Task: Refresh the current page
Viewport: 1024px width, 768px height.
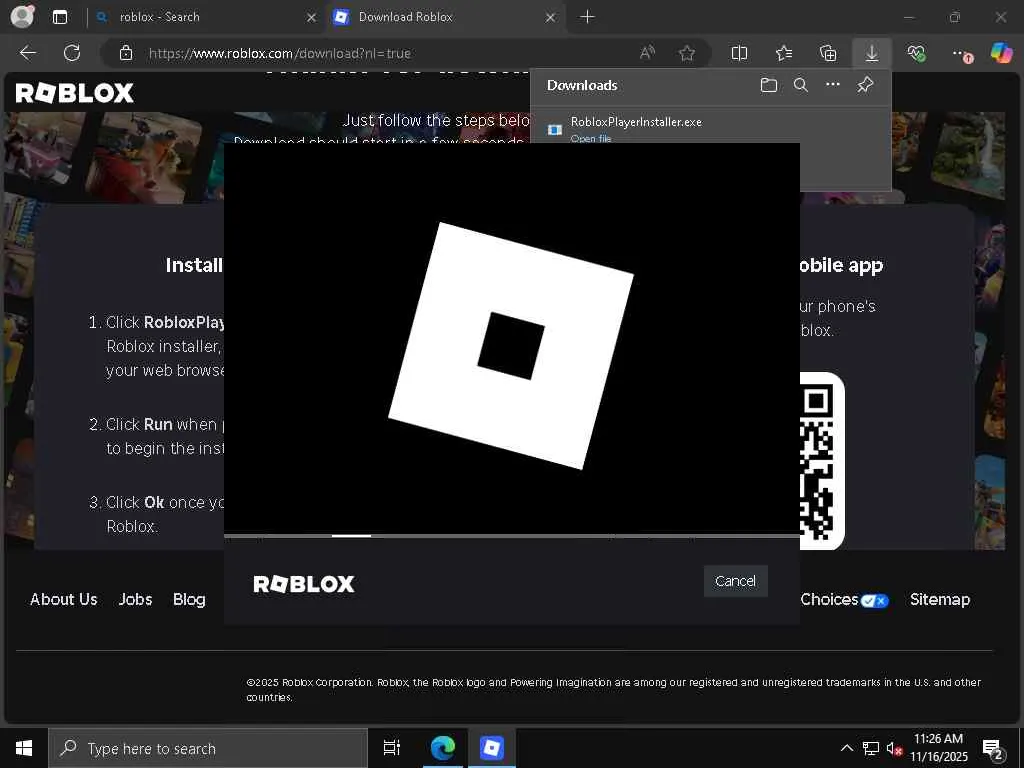Action: [x=72, y=53]
